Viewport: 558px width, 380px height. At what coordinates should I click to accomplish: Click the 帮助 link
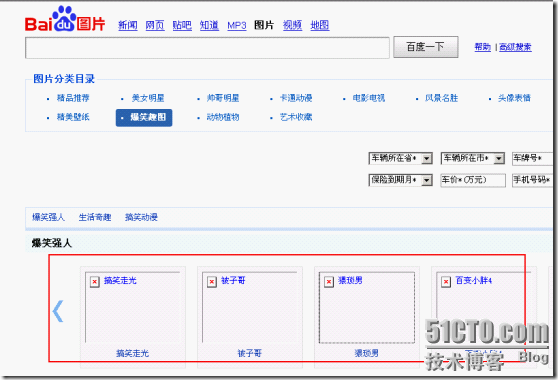pyautogui.click(x=483, y=47)
